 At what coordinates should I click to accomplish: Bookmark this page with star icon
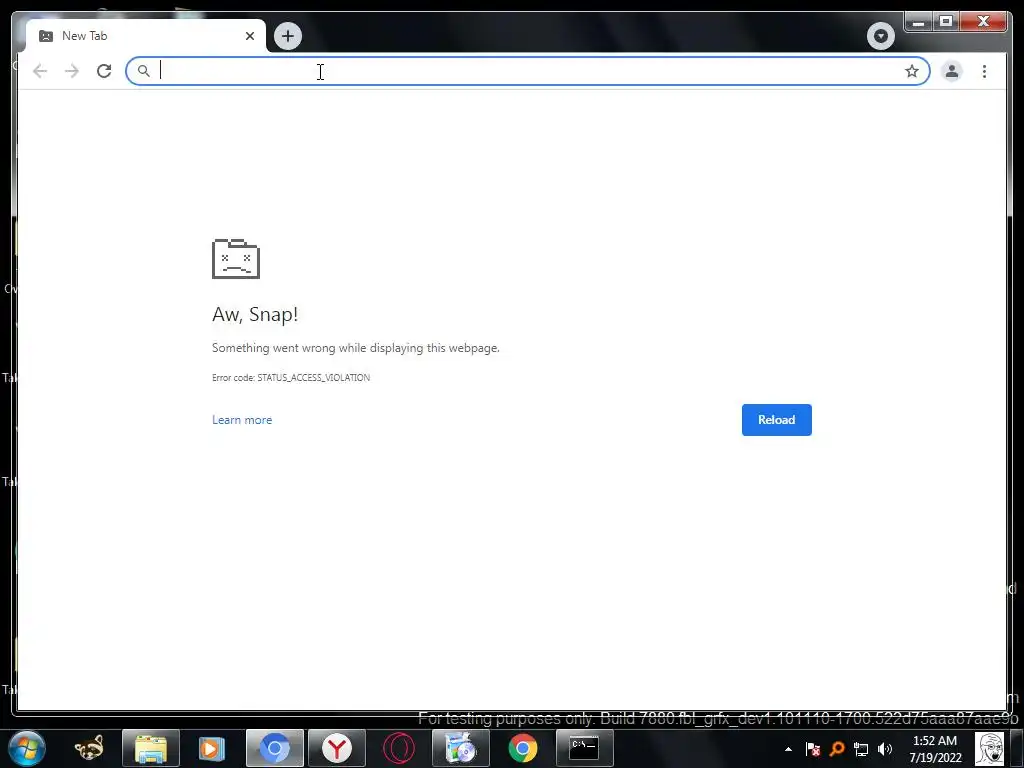[x=912, y=71]
